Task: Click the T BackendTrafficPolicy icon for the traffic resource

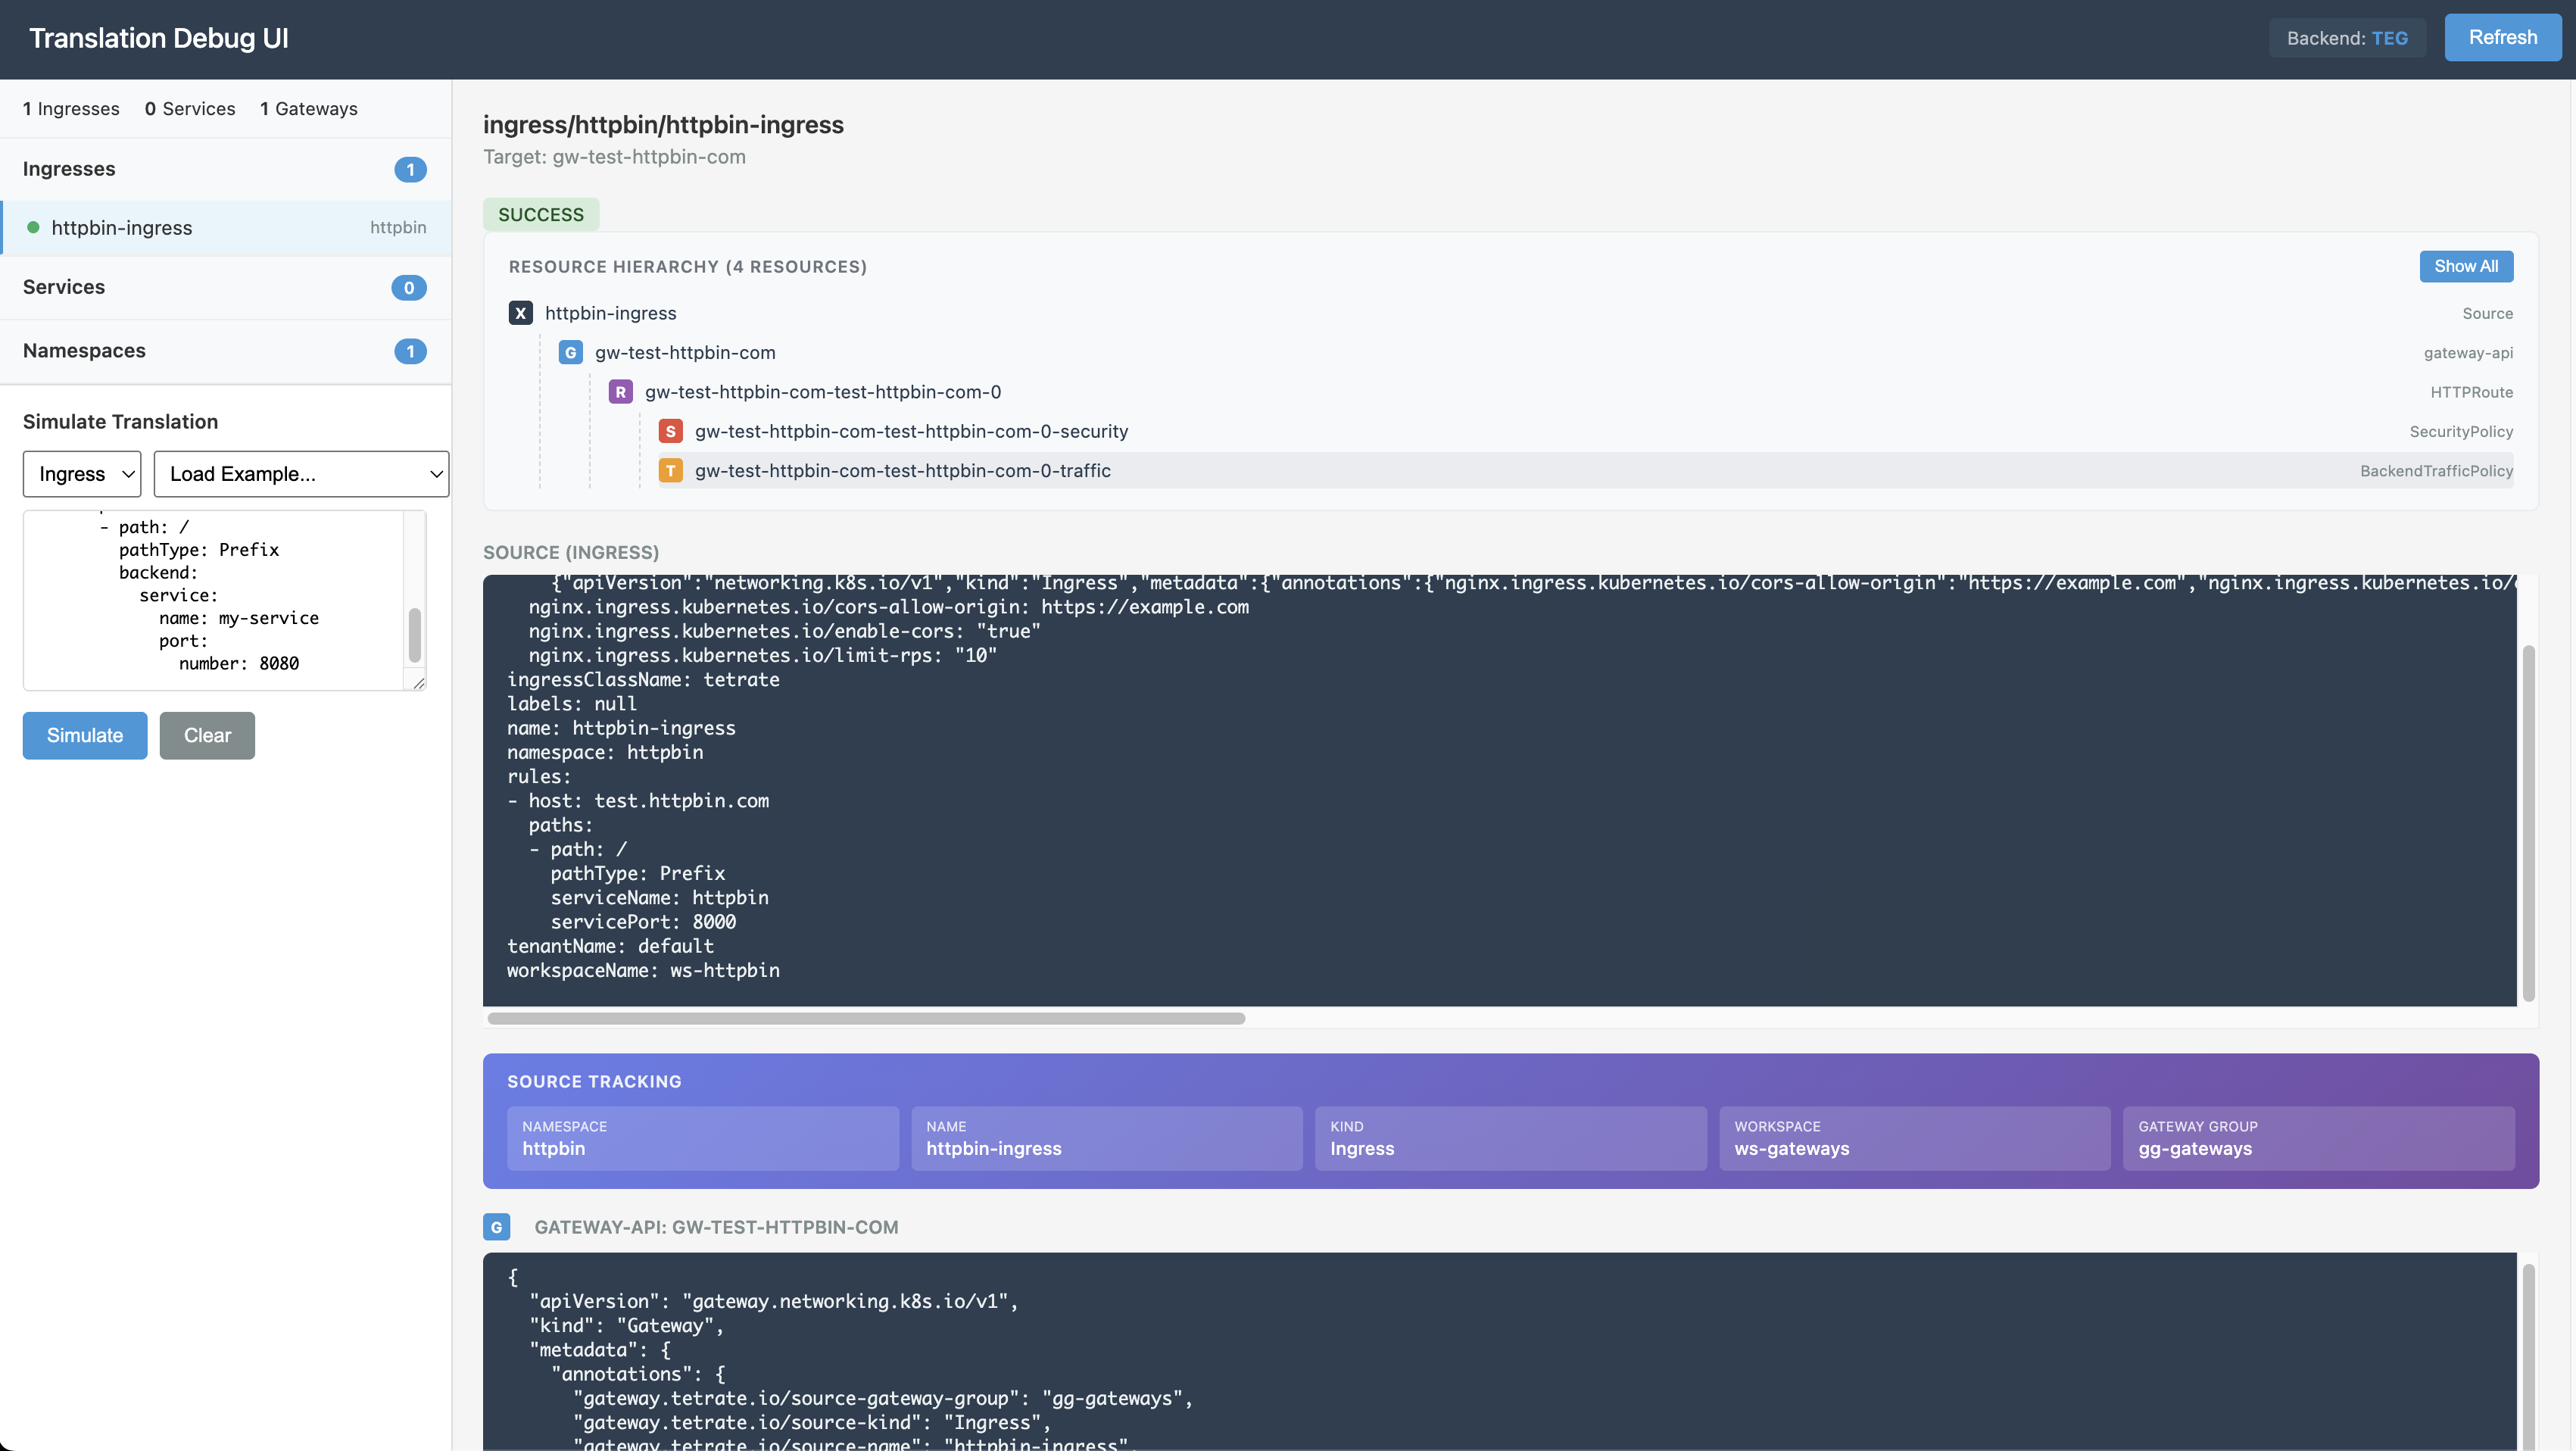Action: tap(670, 470)
